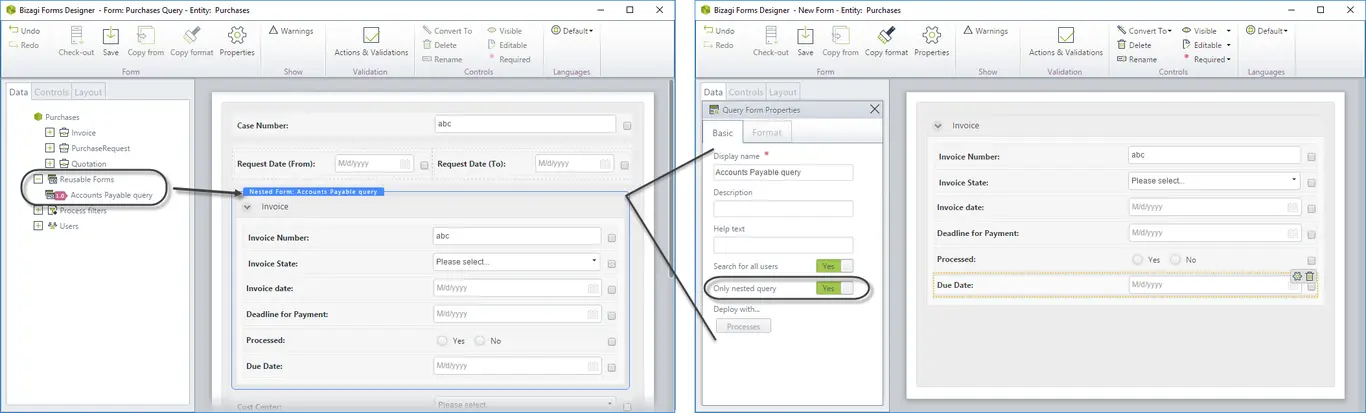Screen dimensions: 1366x413
Task: Click Check-out icon in Purchases Query window
Action: pyautogui.click(x=76, y=42)
